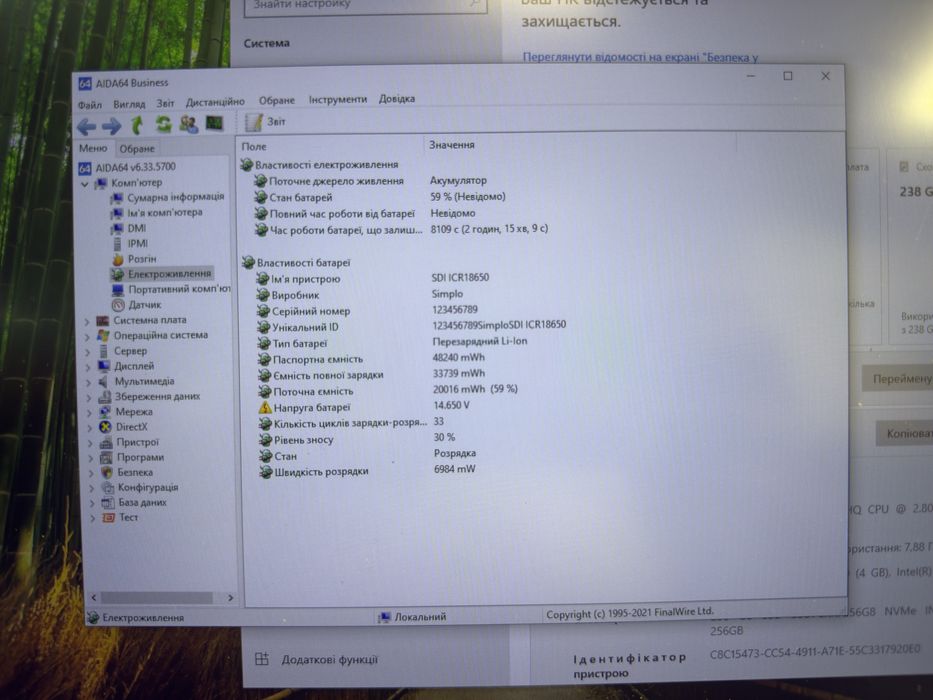Open the Довідка menu
The width and height of the screenshot is (933, 700).
pyautogui.click(x=397, y=98)
